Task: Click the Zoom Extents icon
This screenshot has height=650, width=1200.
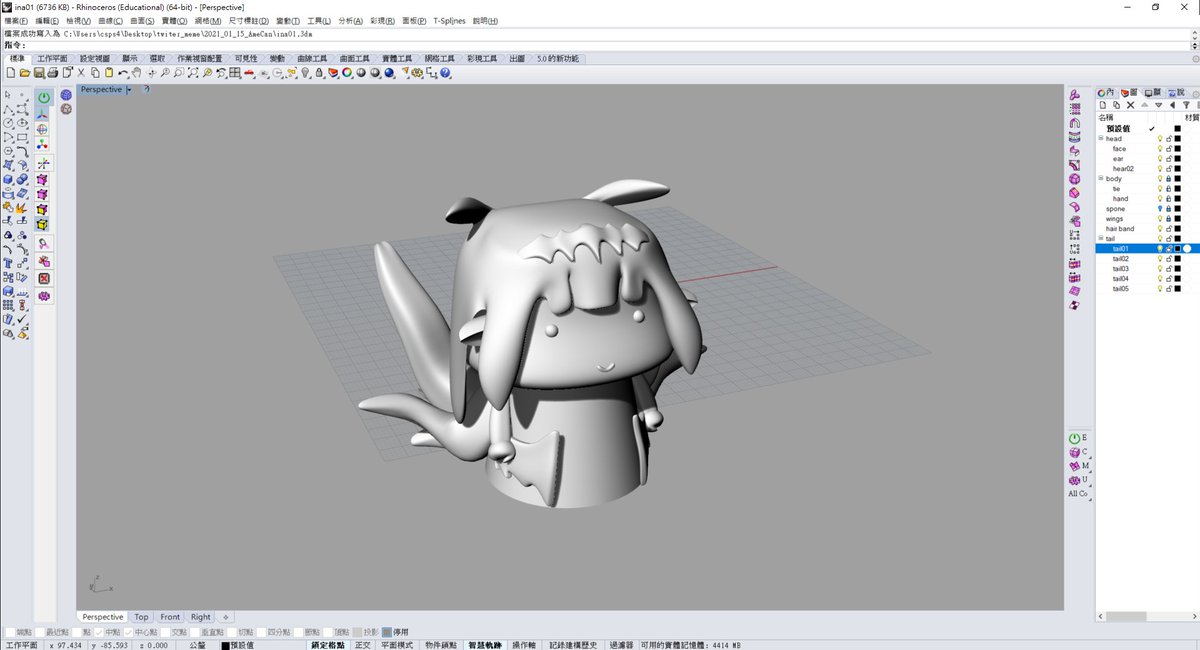Action: click(x=193, y=73)
